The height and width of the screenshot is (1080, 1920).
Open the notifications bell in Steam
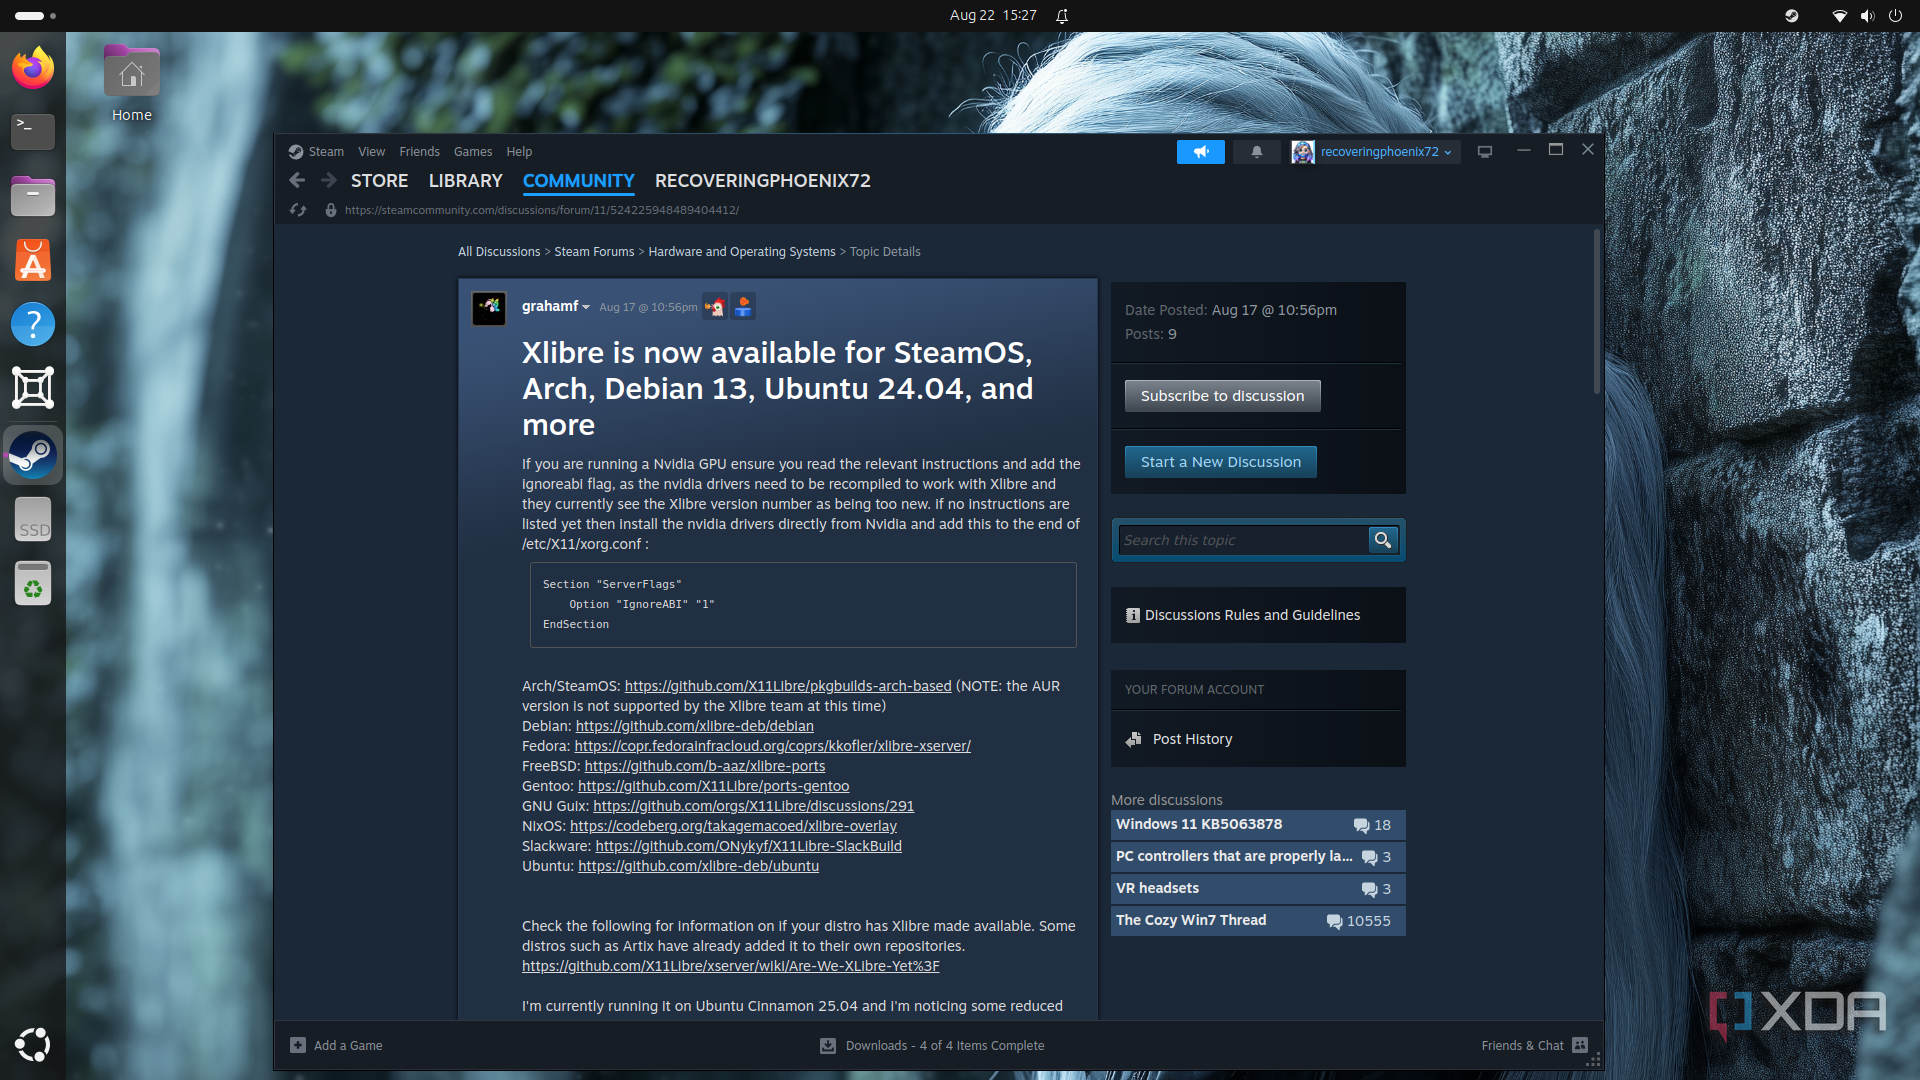click(1256, 152)
